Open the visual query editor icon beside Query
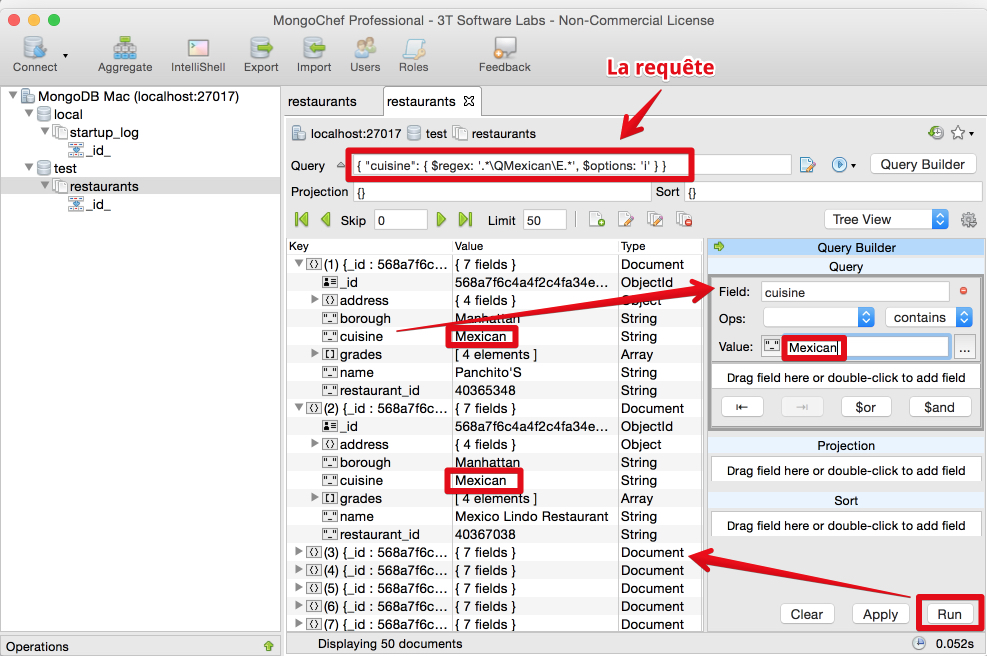987x656 pixels. (x=808, y=165)
